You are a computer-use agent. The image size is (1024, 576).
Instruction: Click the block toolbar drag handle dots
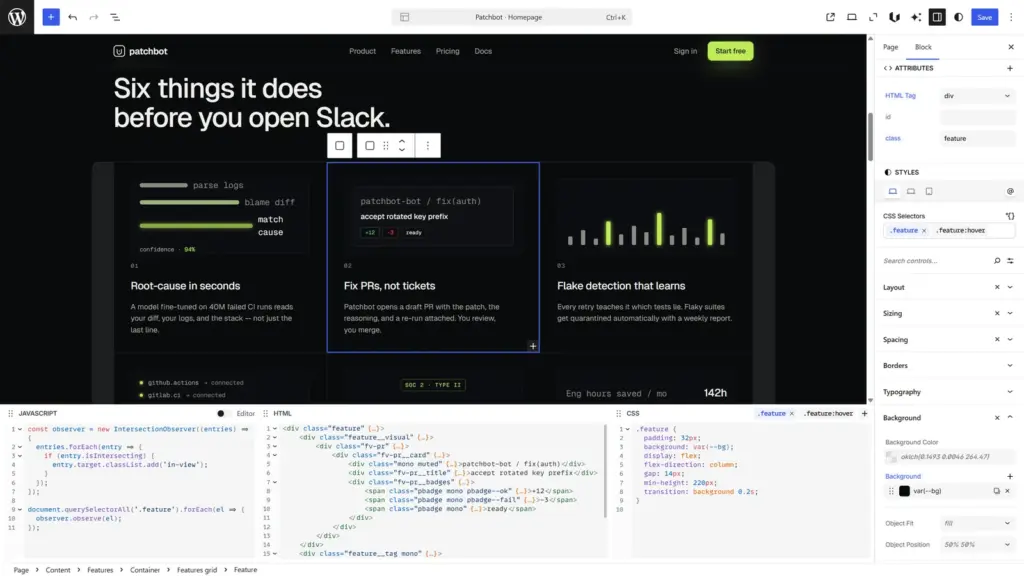click(386, 146)
